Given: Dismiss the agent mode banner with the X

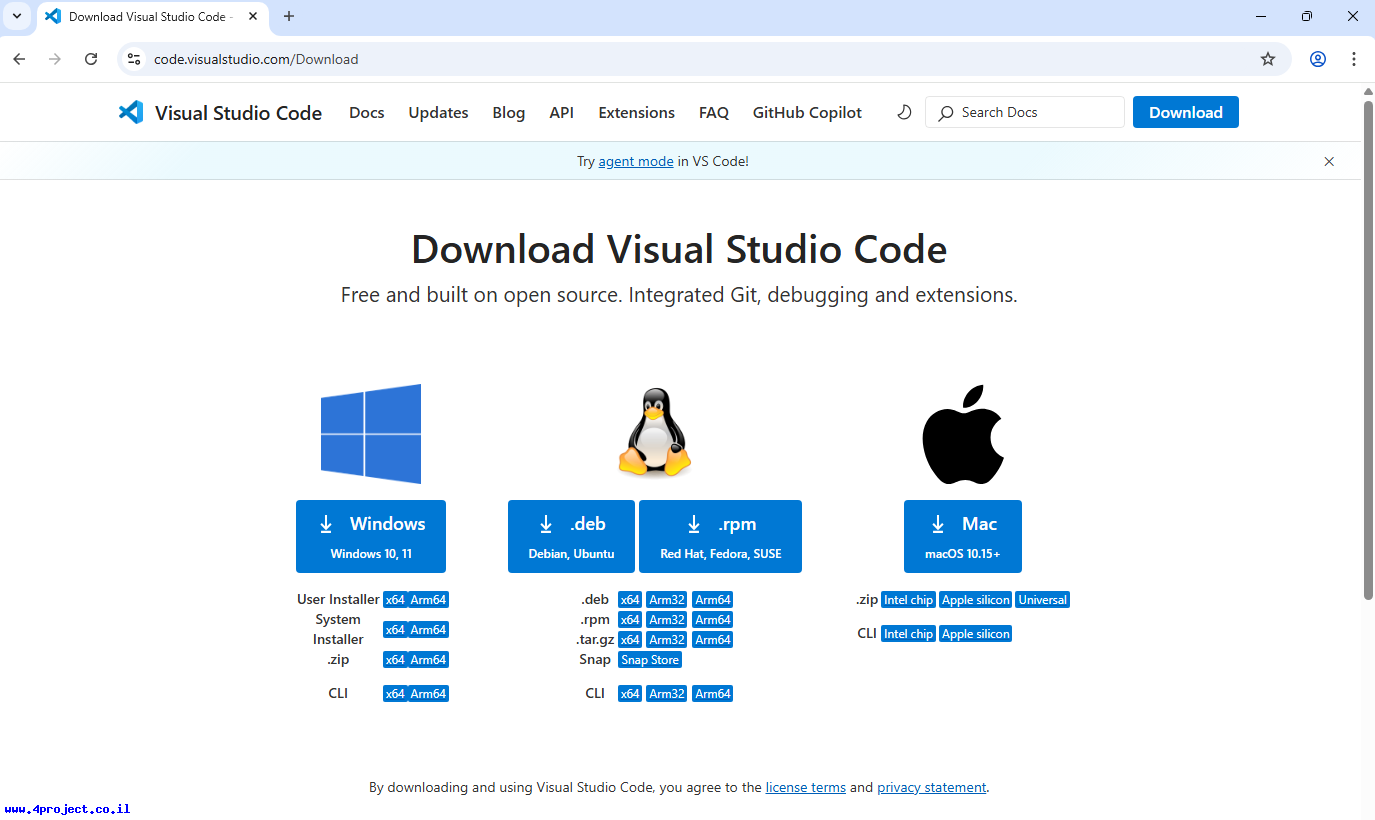Looking at the screenshot, I should pyautogui.click(x=1329, y=161).
